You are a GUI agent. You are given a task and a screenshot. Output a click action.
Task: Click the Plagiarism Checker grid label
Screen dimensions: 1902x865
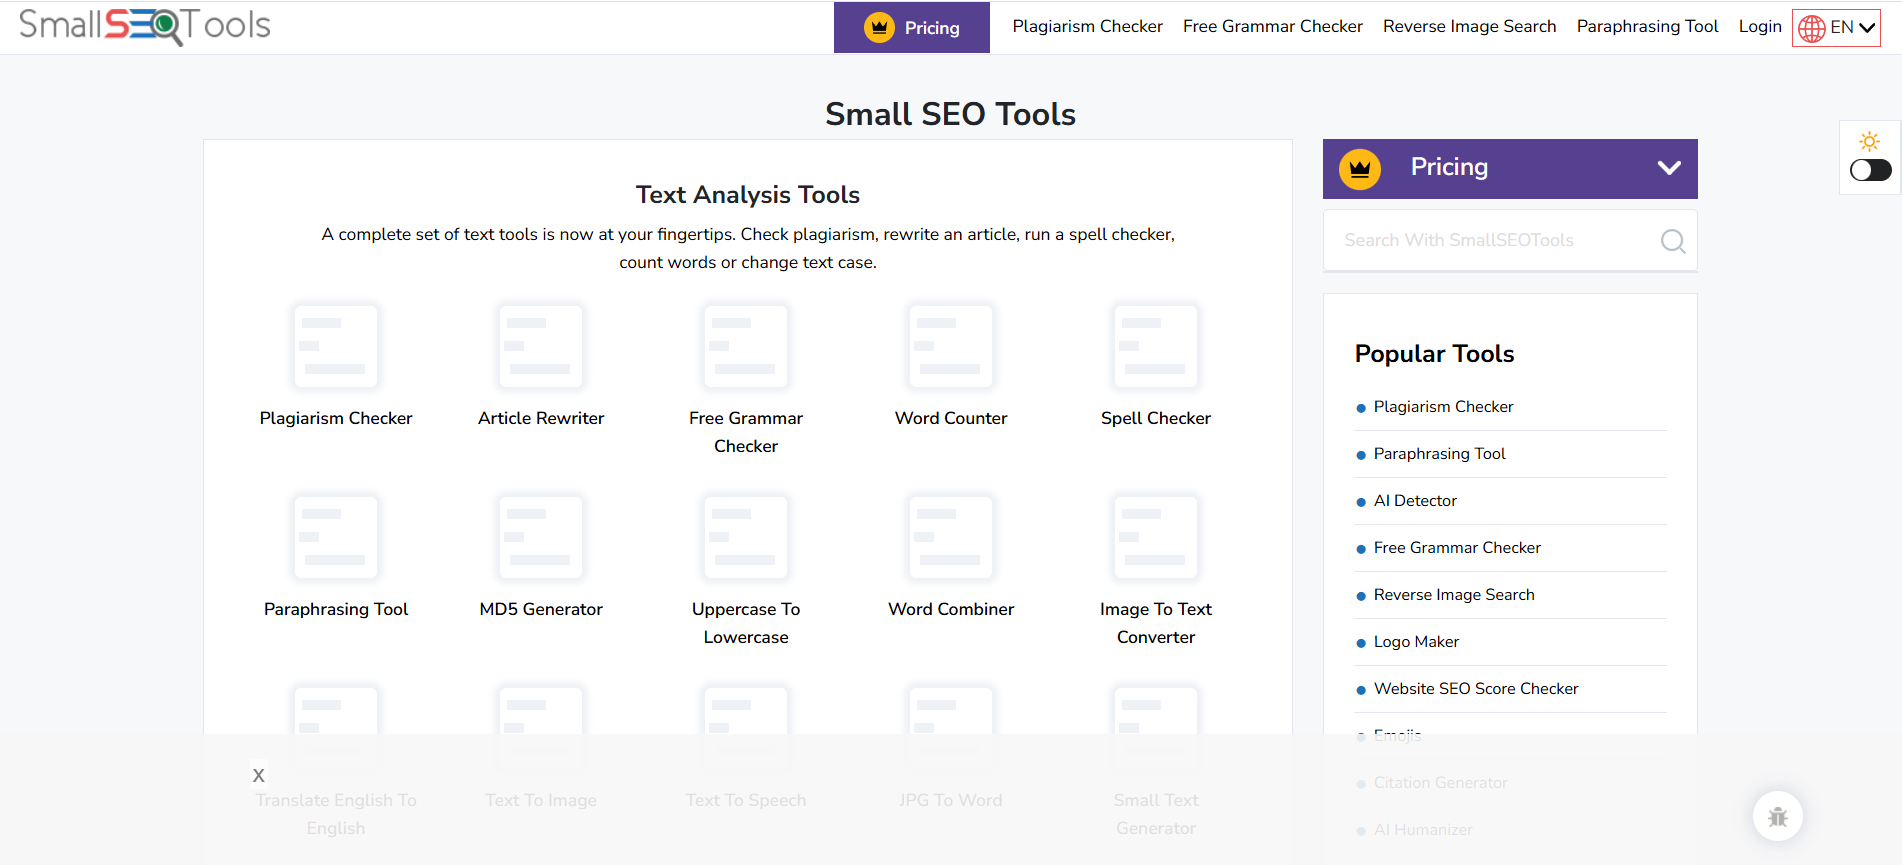(336, 418)
